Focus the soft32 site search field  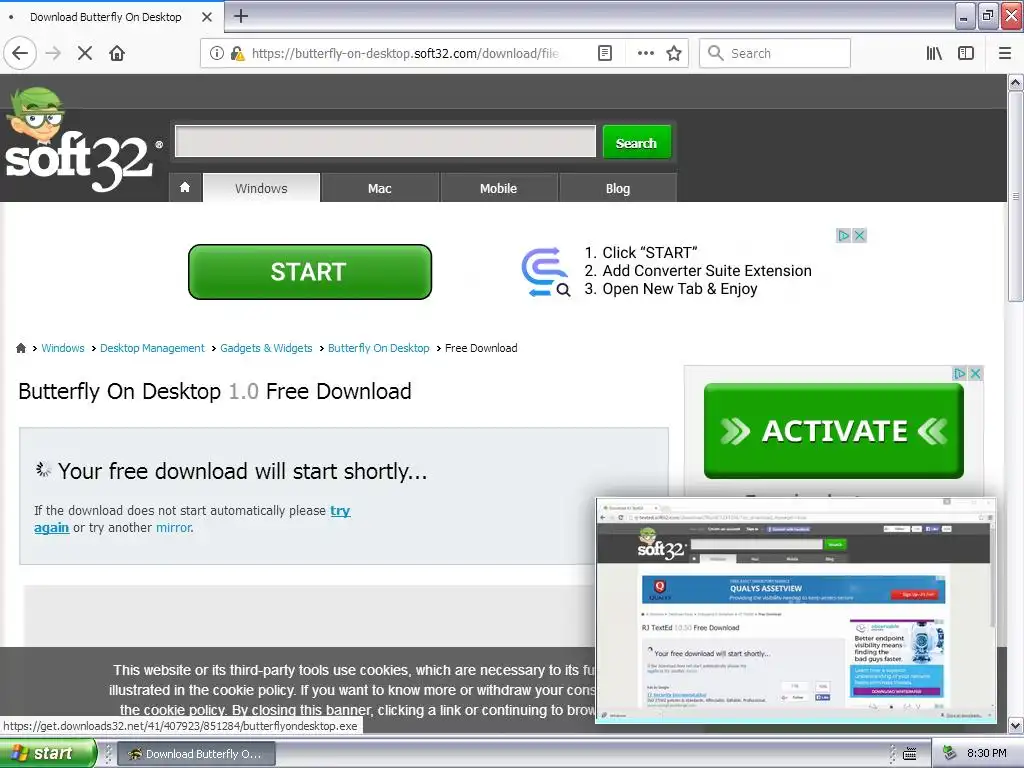385,141
